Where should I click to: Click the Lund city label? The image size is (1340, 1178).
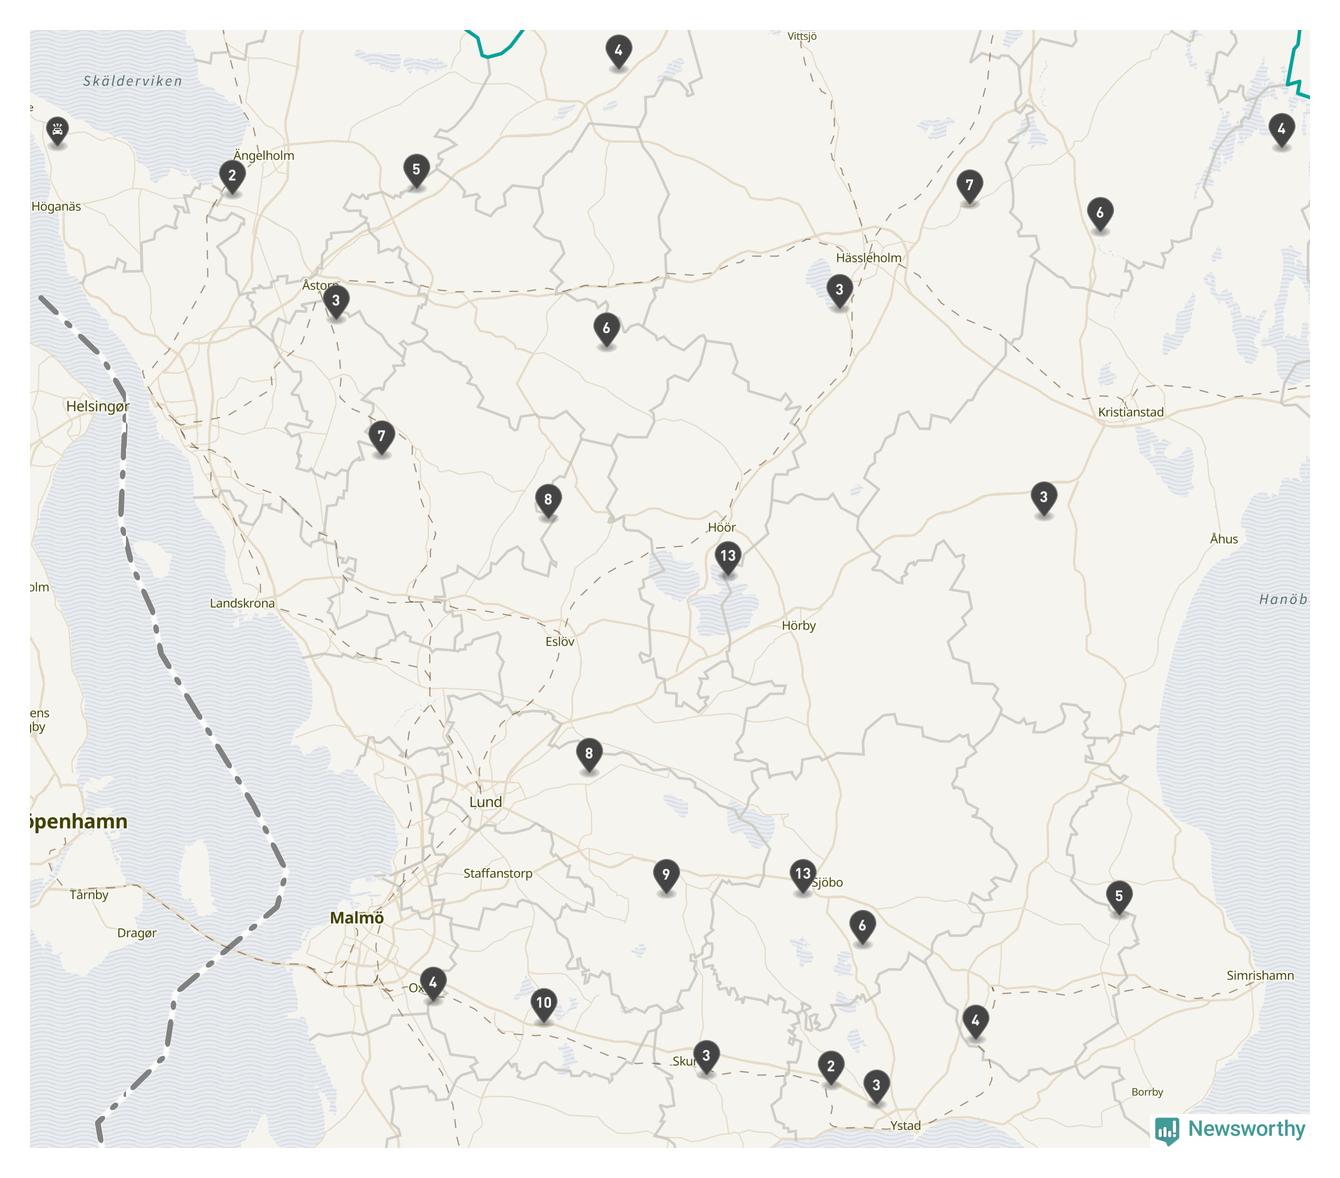(485, 802)
